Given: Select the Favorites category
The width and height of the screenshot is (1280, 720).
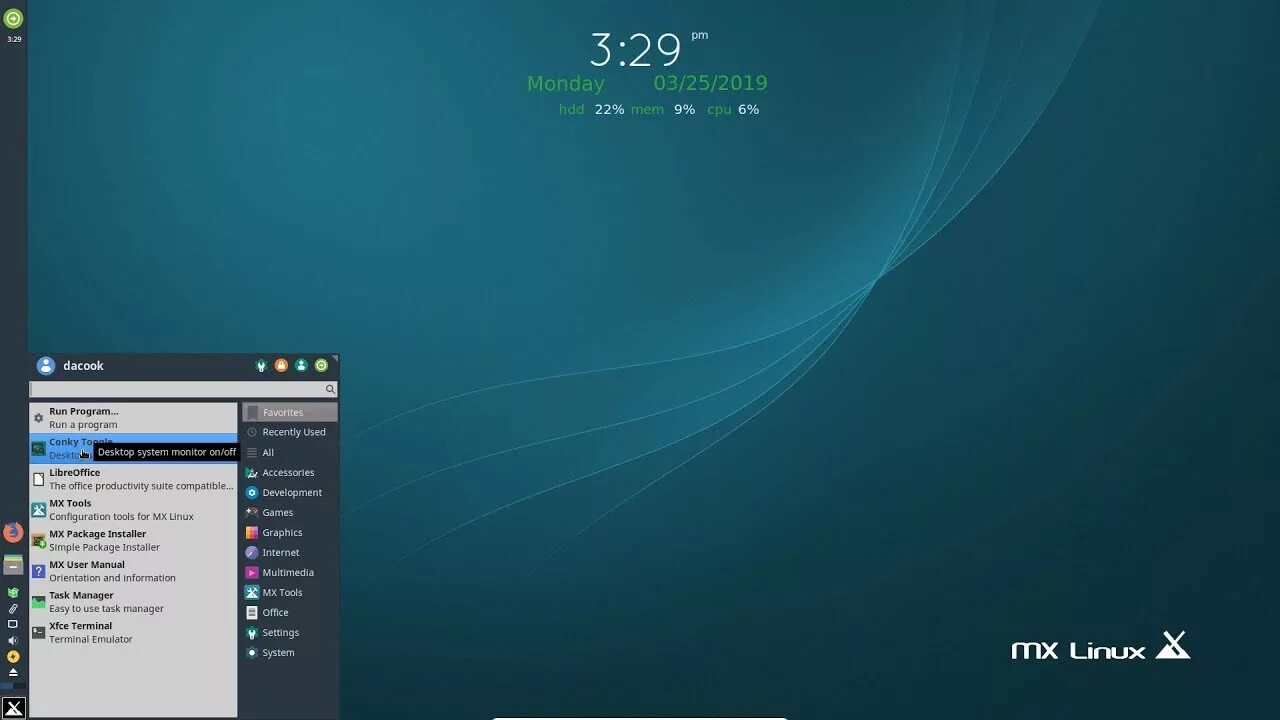Looking at the screenshot, I should tap(290, 412).
